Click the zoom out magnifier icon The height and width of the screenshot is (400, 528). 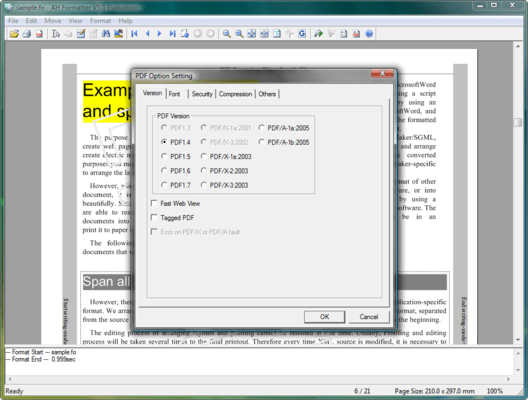click(227, 34)
